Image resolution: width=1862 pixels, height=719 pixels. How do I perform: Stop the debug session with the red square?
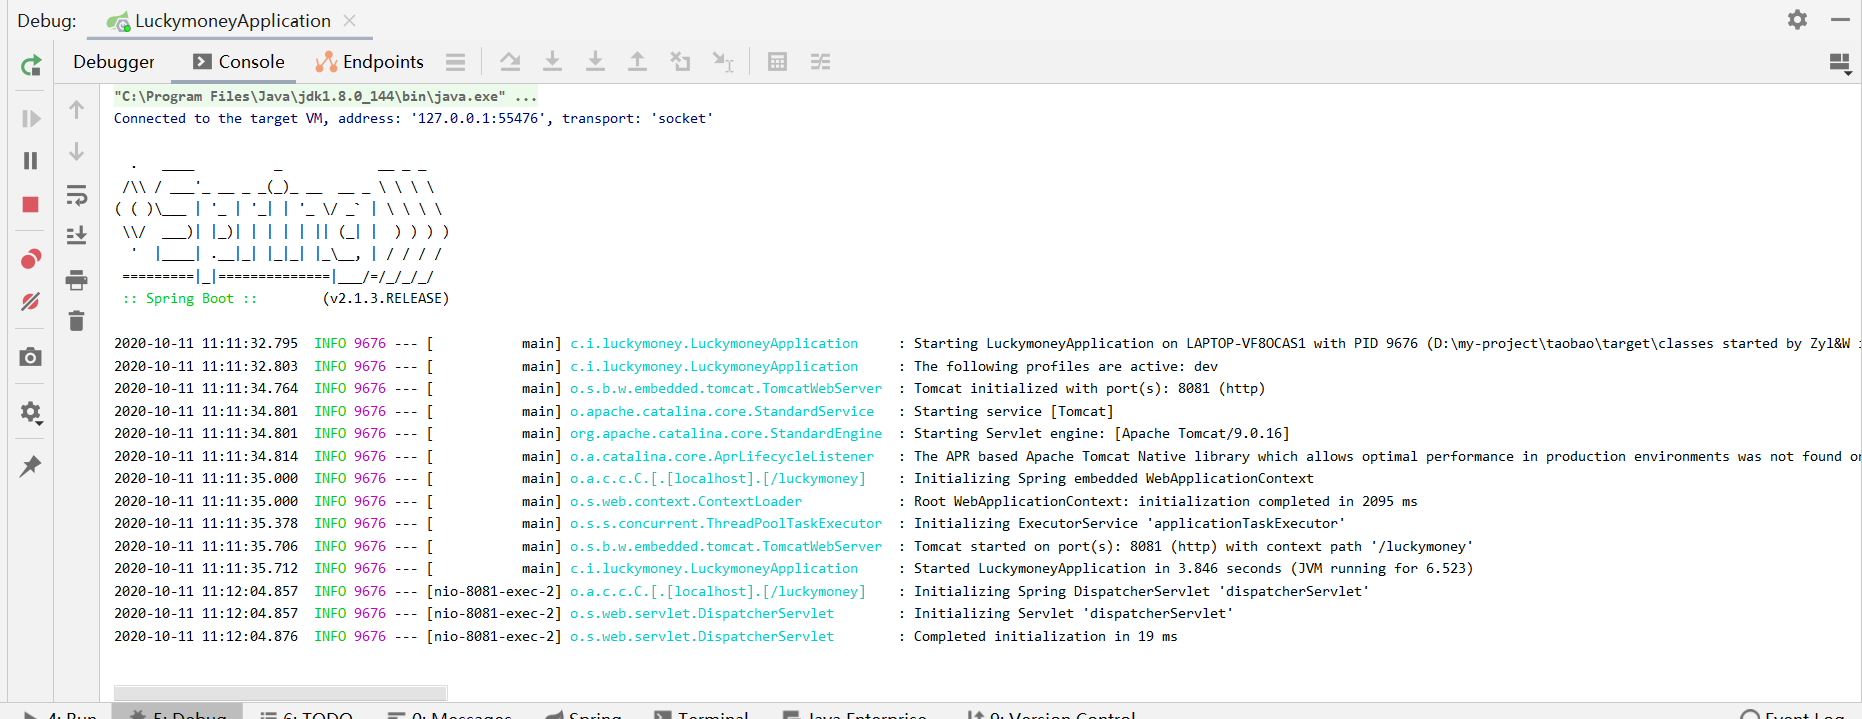[x=31, y=205]
